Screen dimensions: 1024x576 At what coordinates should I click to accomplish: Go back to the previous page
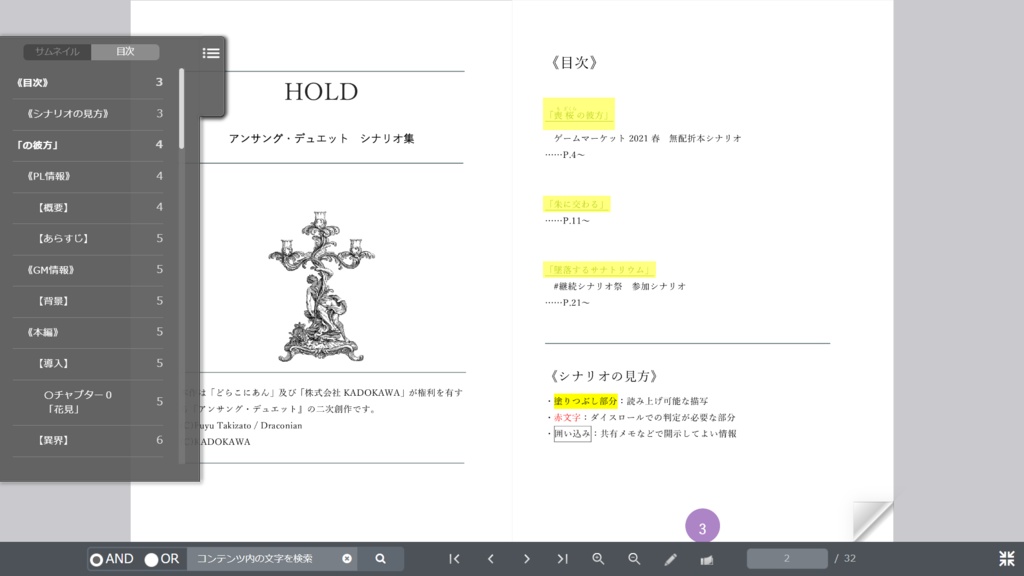click(x=491, y=558)
